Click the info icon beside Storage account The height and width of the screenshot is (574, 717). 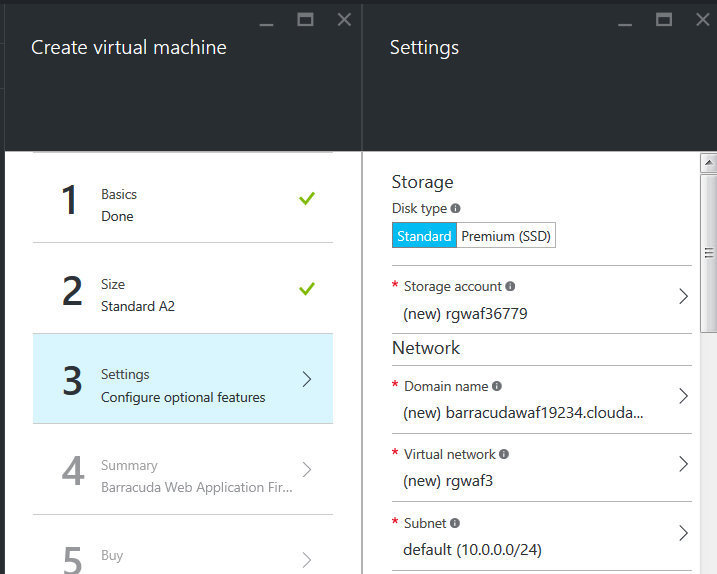coord(510,286)
